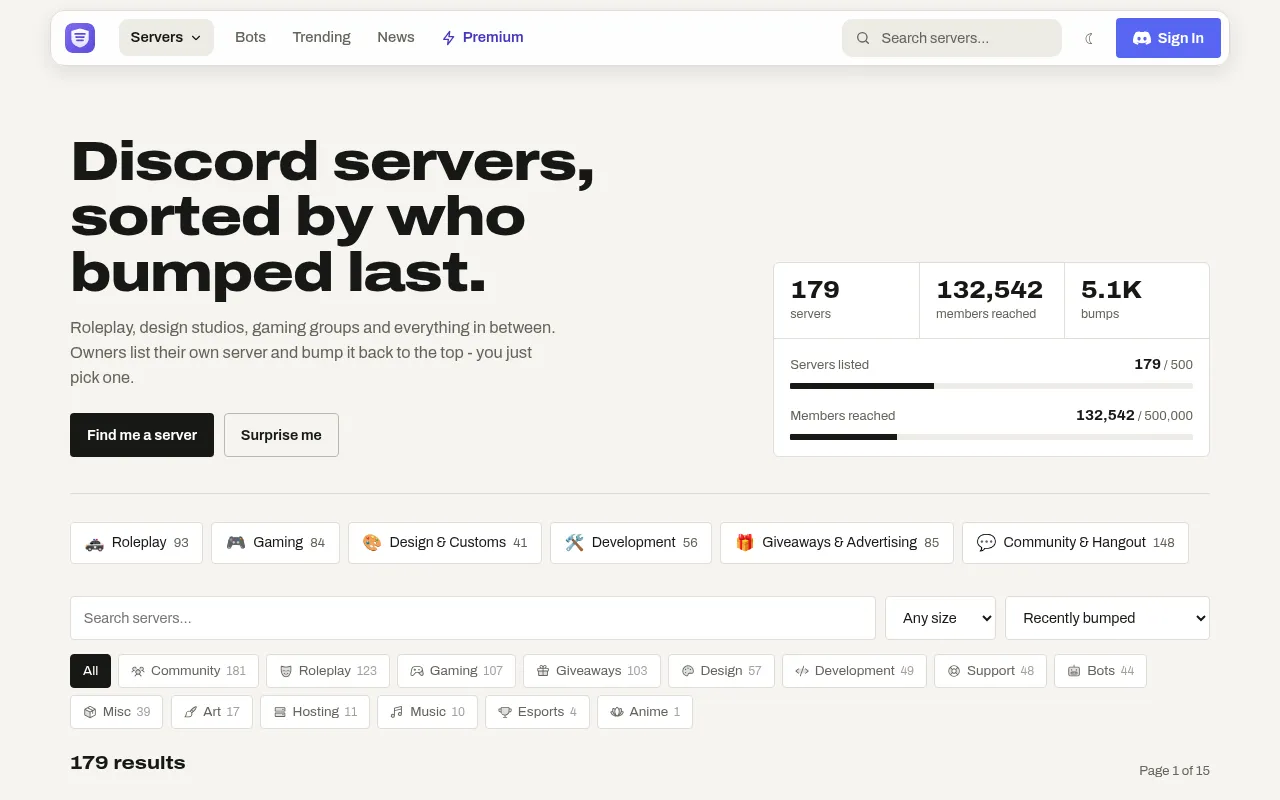
Task: Select the Community & Hangout category card
Action: [x=1075, y=543]
